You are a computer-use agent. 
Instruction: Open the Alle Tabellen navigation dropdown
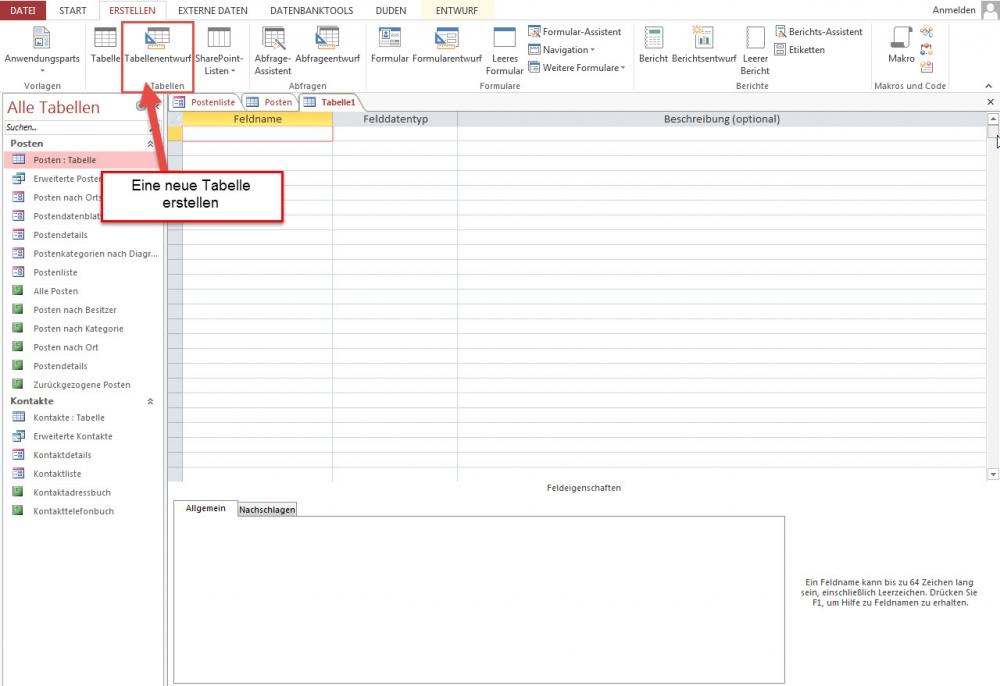[x=141, y=106]
